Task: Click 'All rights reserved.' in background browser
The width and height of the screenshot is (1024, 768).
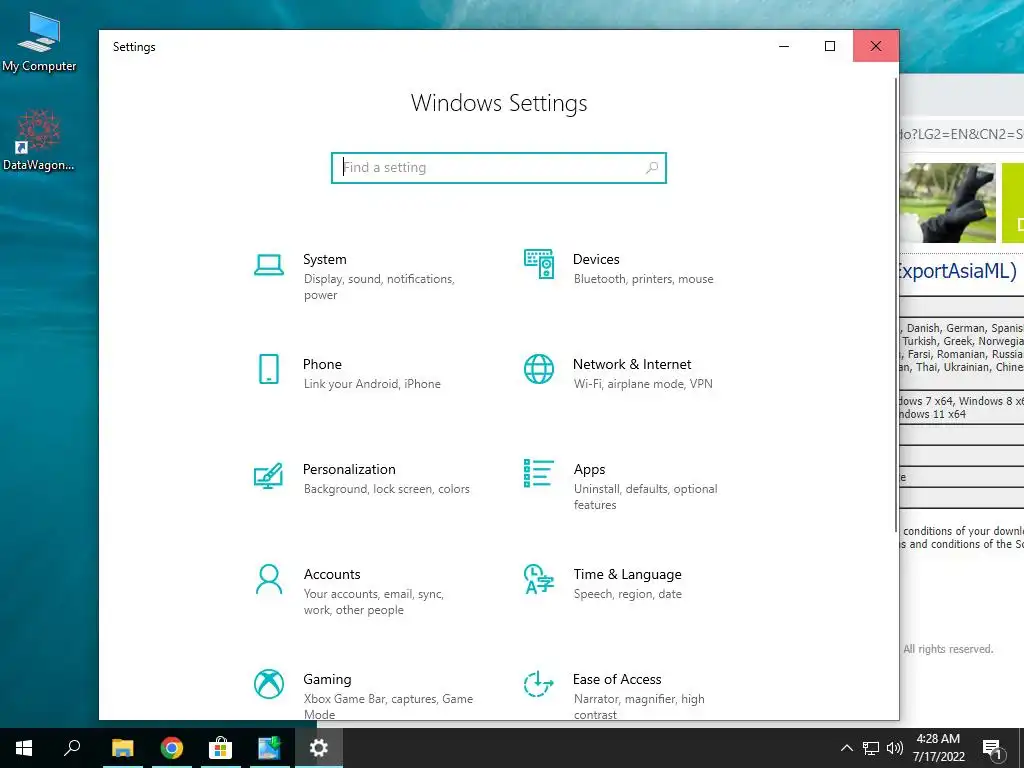Action: tap(948, 649)
